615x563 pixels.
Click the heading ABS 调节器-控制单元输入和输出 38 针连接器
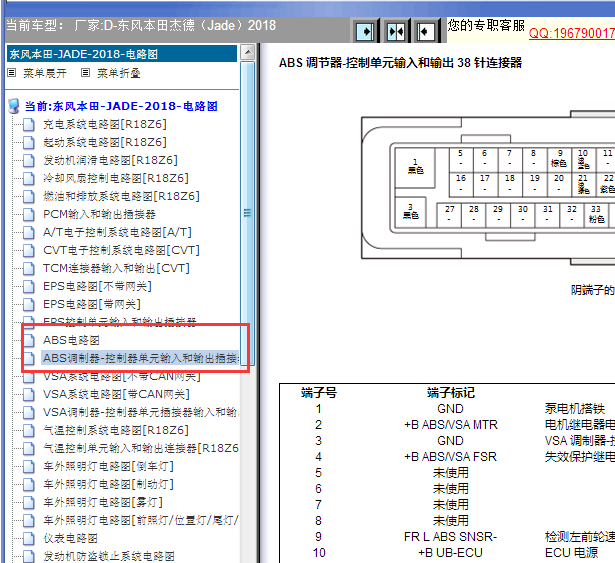pyautogui.click(x=400, y=63)
